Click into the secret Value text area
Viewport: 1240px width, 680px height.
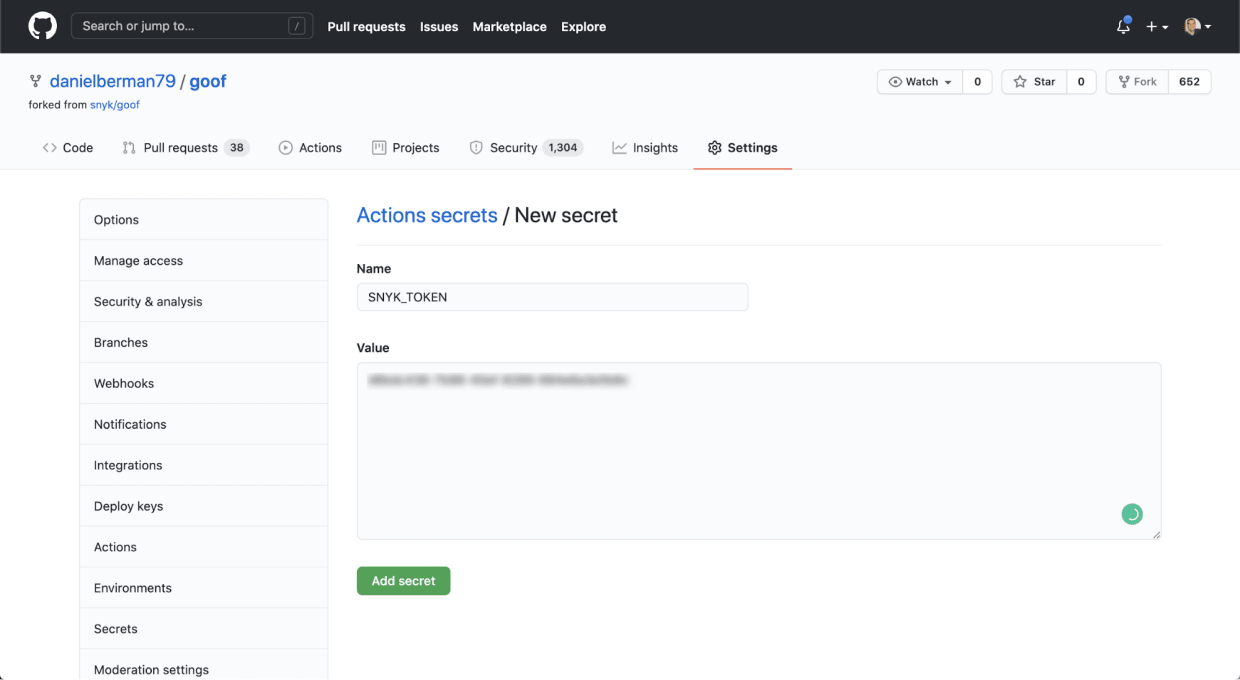click(759, 451)
